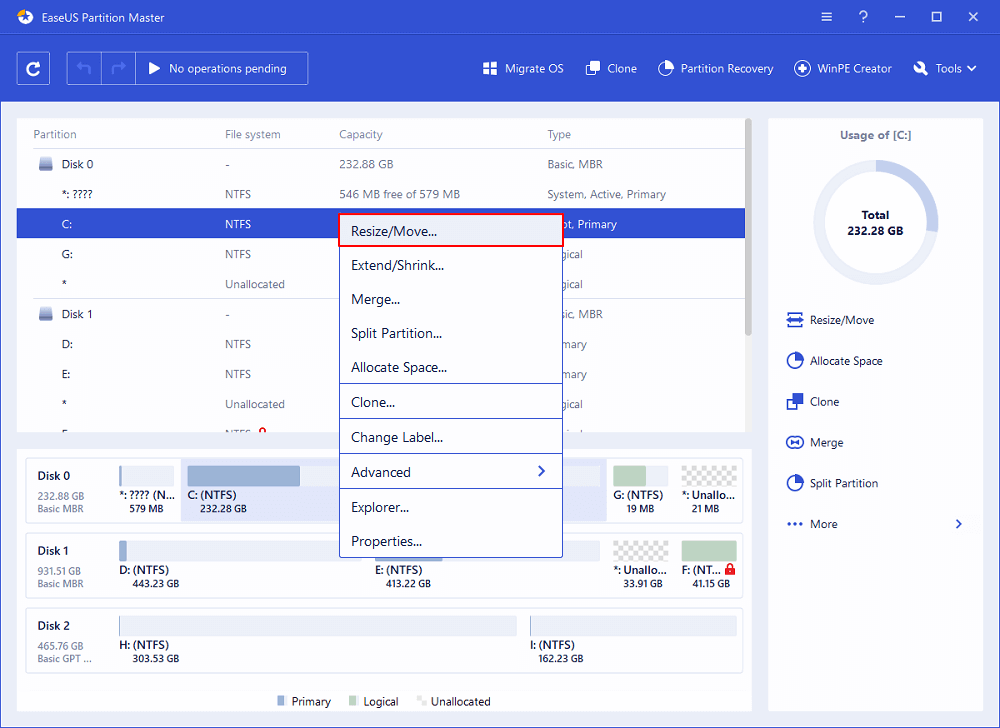Click the Type column header
This screenshot has height=728, width=1000.
coord(559,135)
